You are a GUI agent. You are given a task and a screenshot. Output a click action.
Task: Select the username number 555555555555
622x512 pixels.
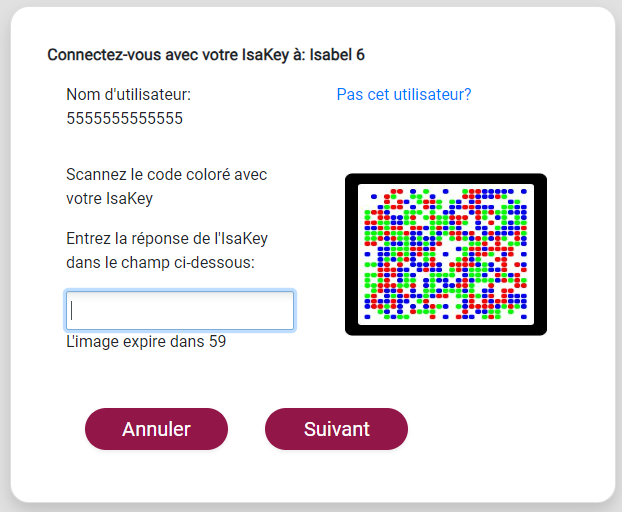(125, 118)
